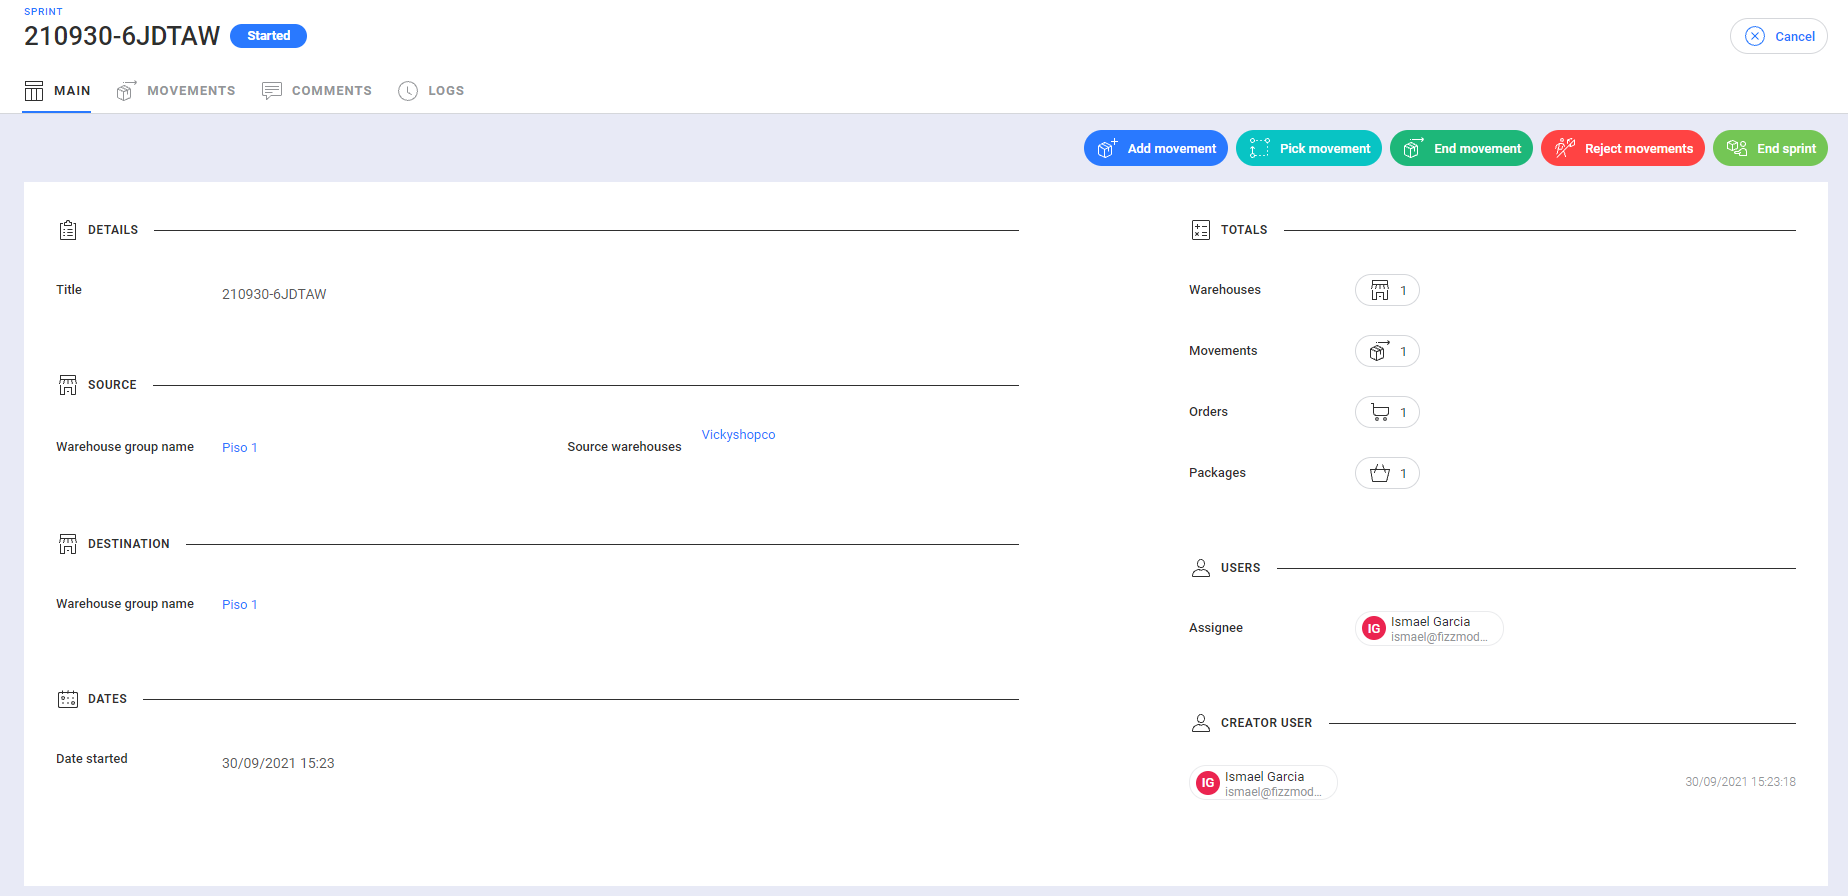Image resolution: width=1848 pixels, height=896 pixels.
Task: Select the date started 30/09/2021 15:23
Action: point(278,763)
